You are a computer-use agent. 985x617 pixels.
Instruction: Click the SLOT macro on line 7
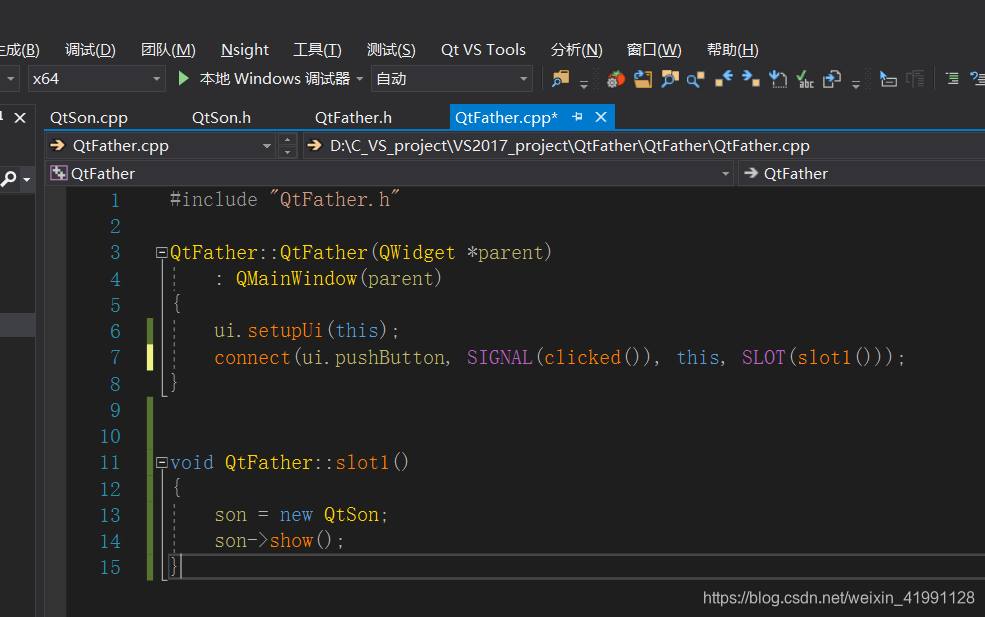click(x=763, y=358)
